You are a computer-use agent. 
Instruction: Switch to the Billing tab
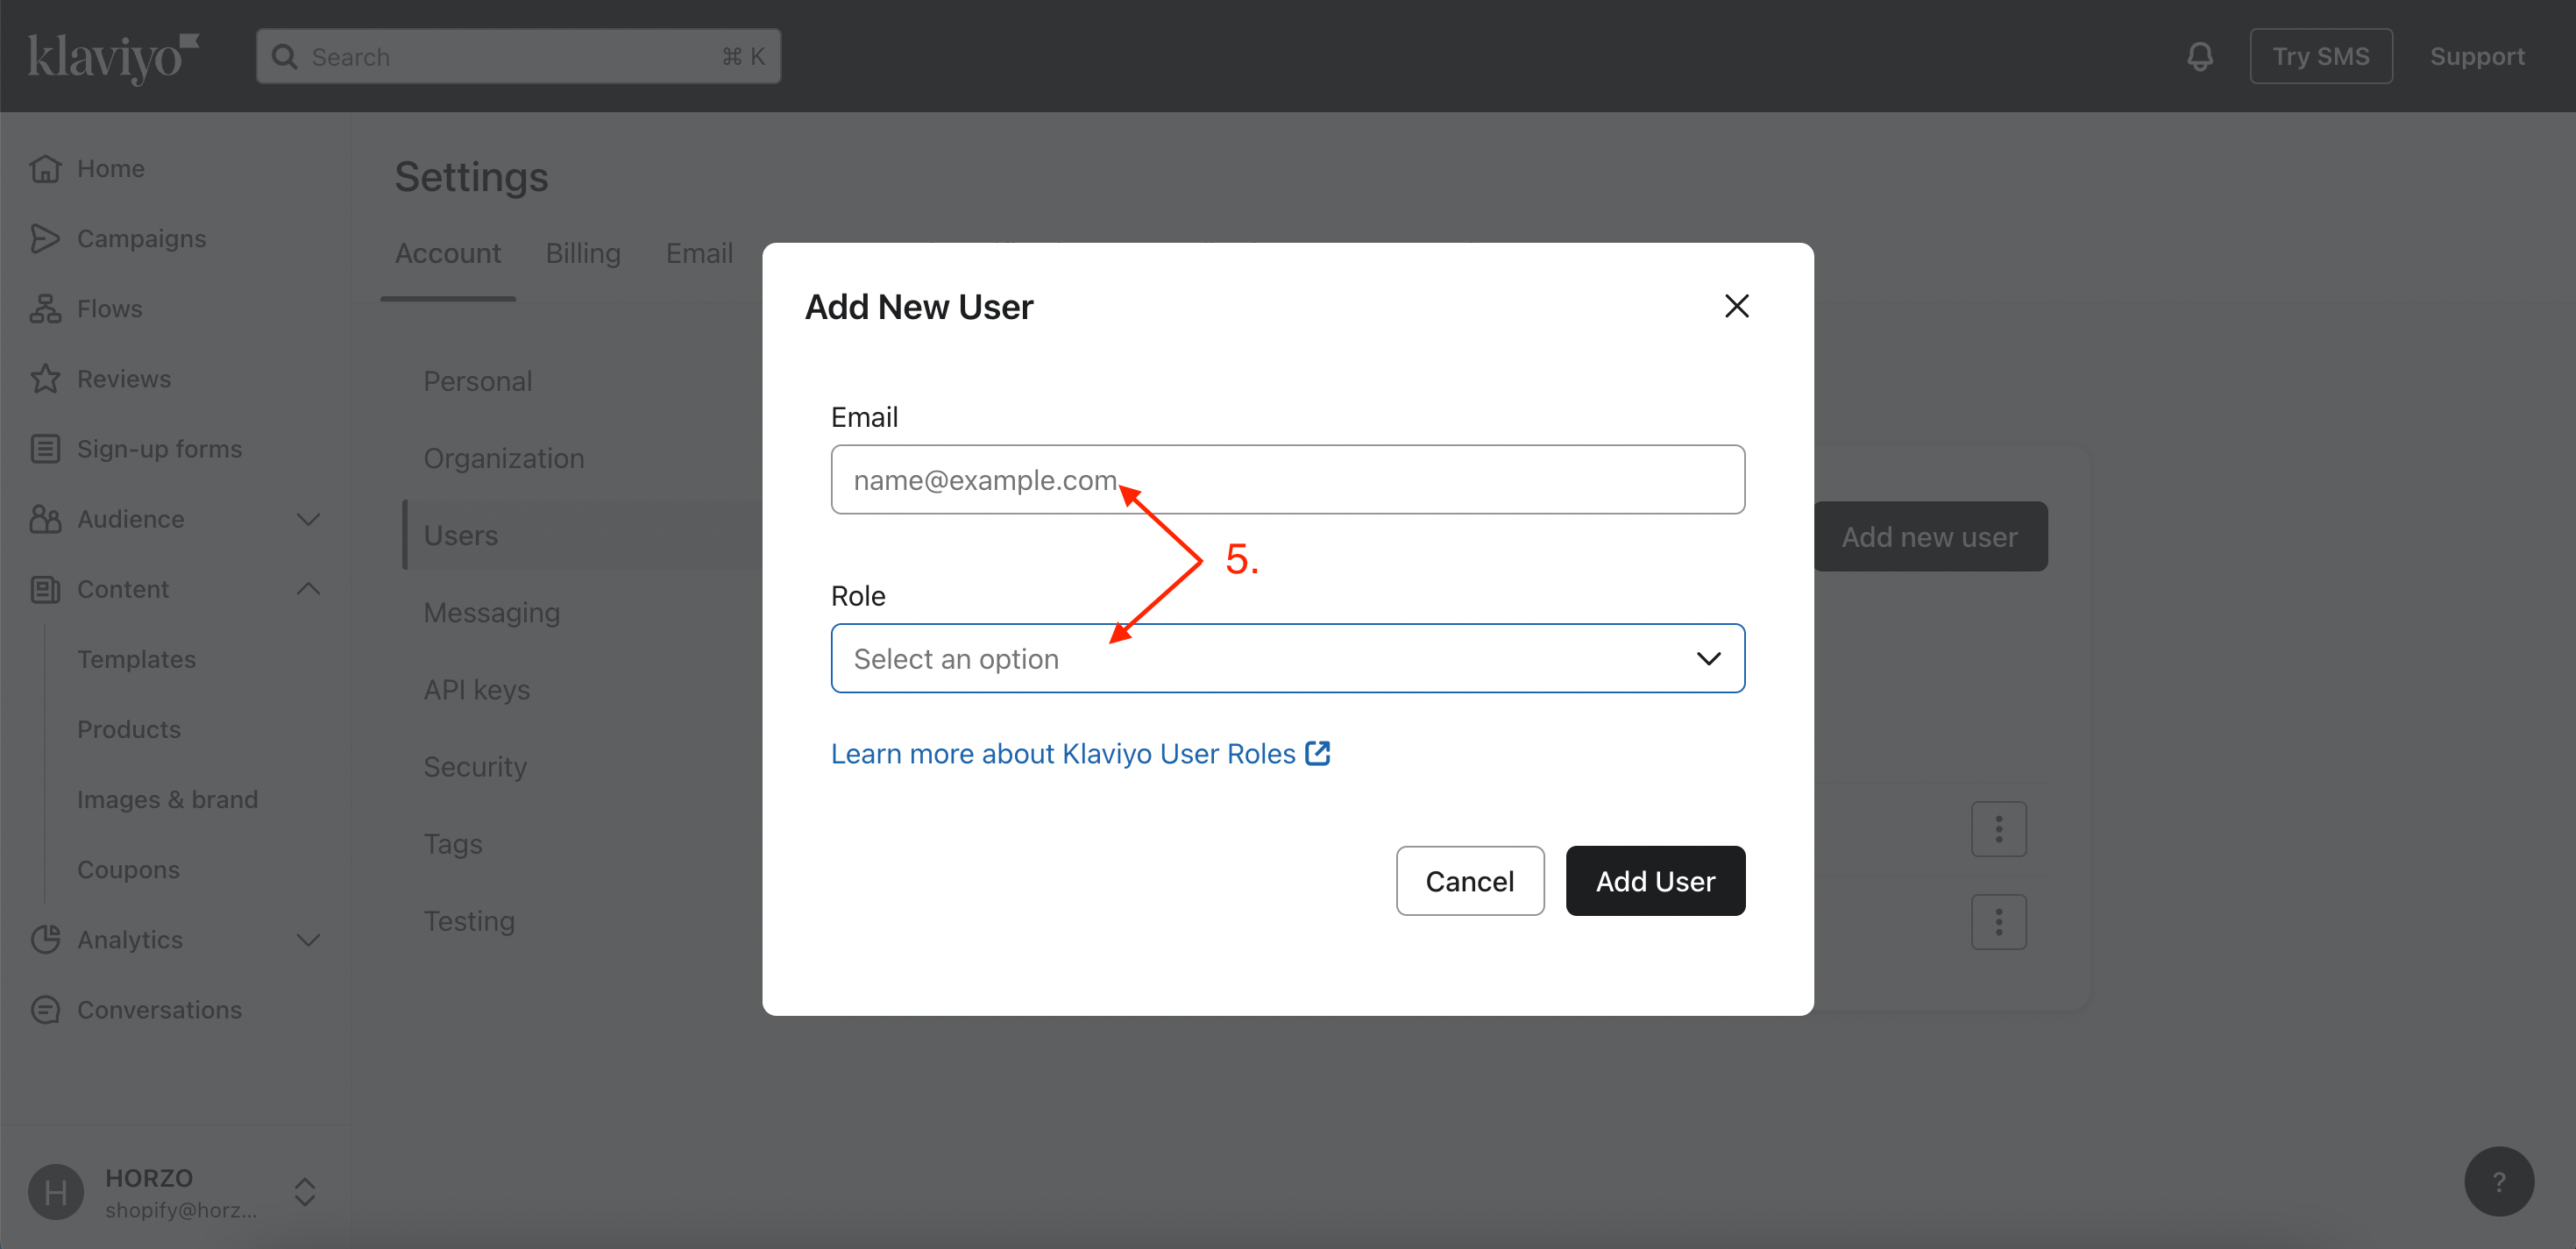[582, 254]
